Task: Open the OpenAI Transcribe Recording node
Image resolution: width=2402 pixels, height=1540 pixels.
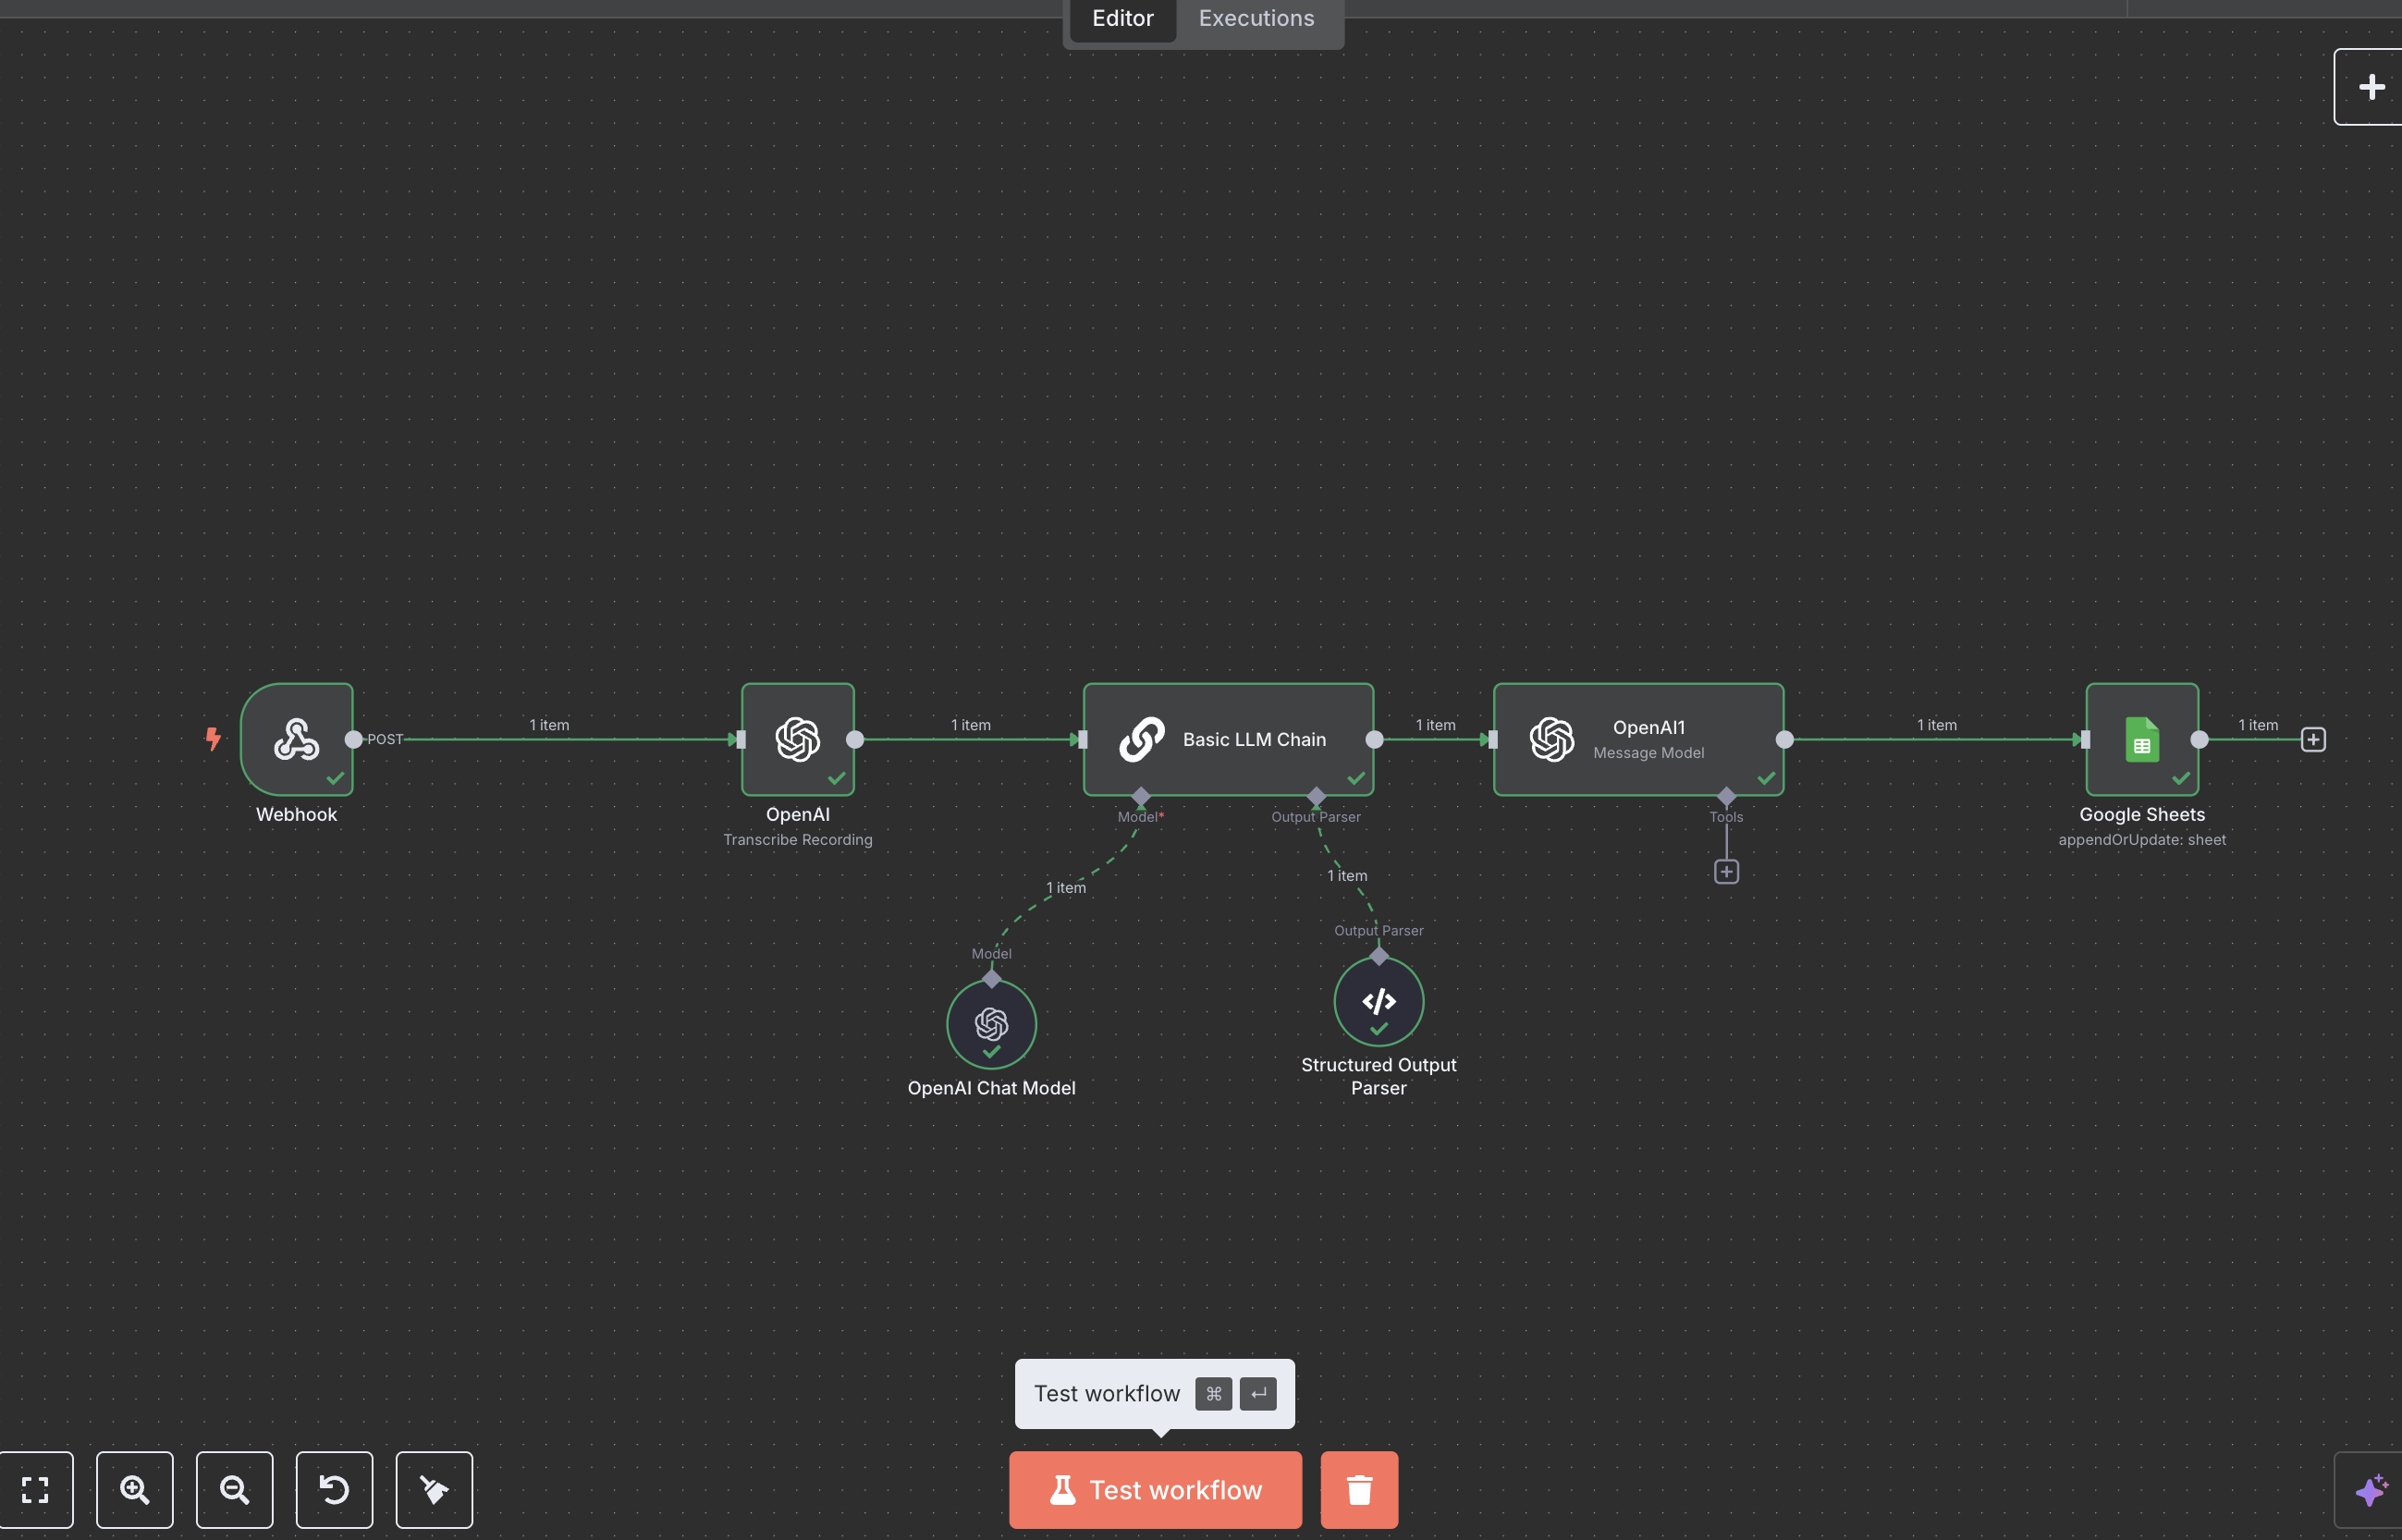Action: point(797,739)
